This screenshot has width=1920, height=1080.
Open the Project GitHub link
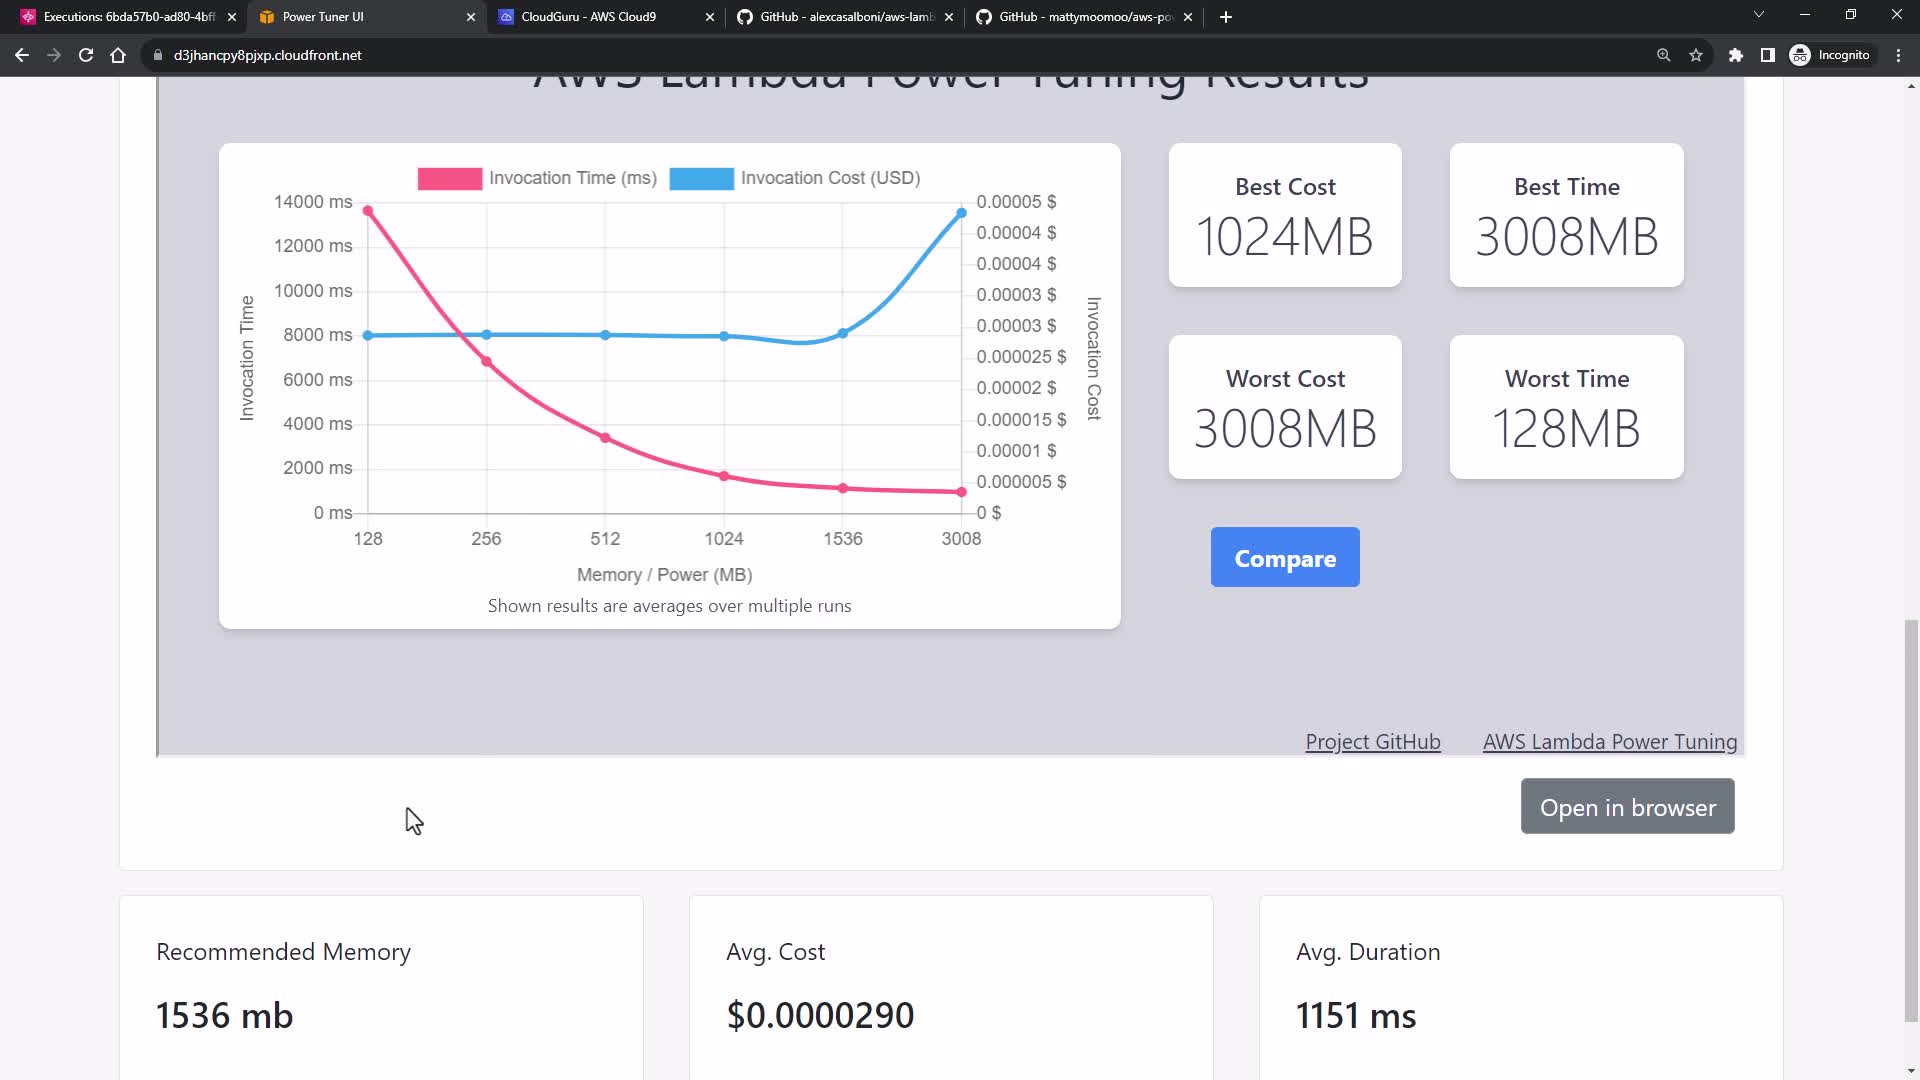[x=1372, y=742]
